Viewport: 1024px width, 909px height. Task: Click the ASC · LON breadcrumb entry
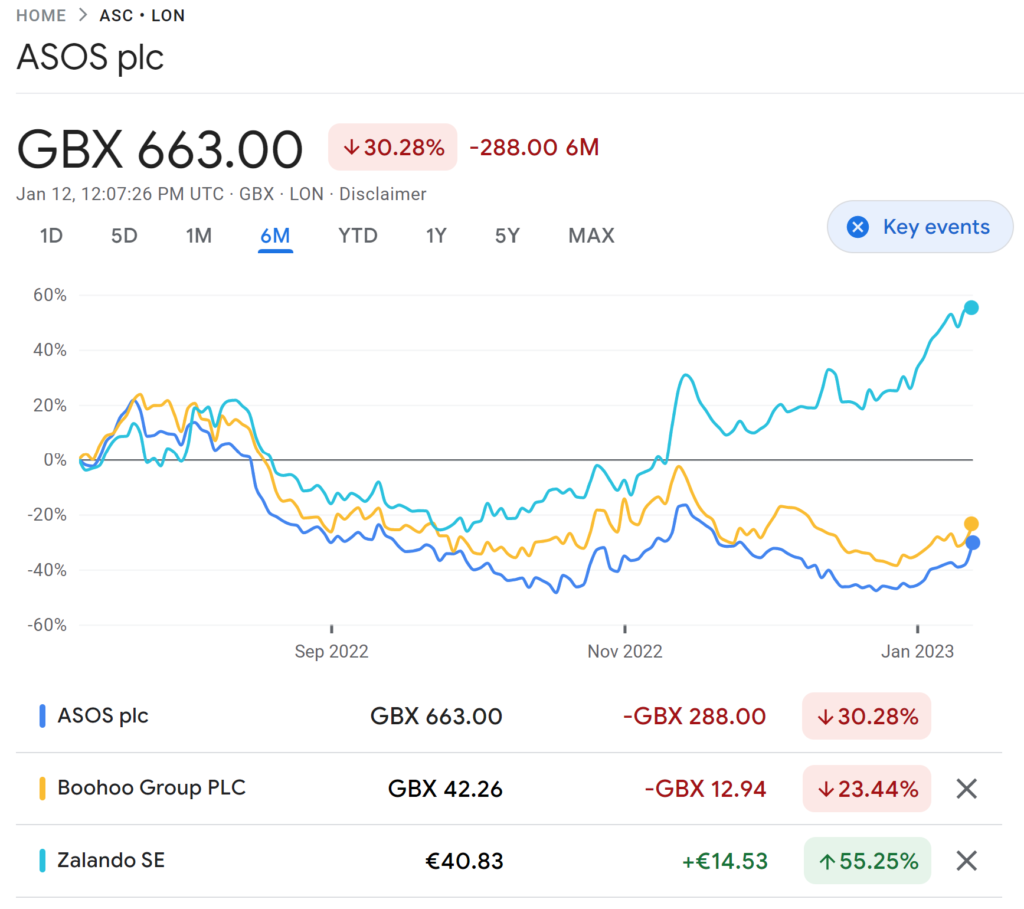142,15
